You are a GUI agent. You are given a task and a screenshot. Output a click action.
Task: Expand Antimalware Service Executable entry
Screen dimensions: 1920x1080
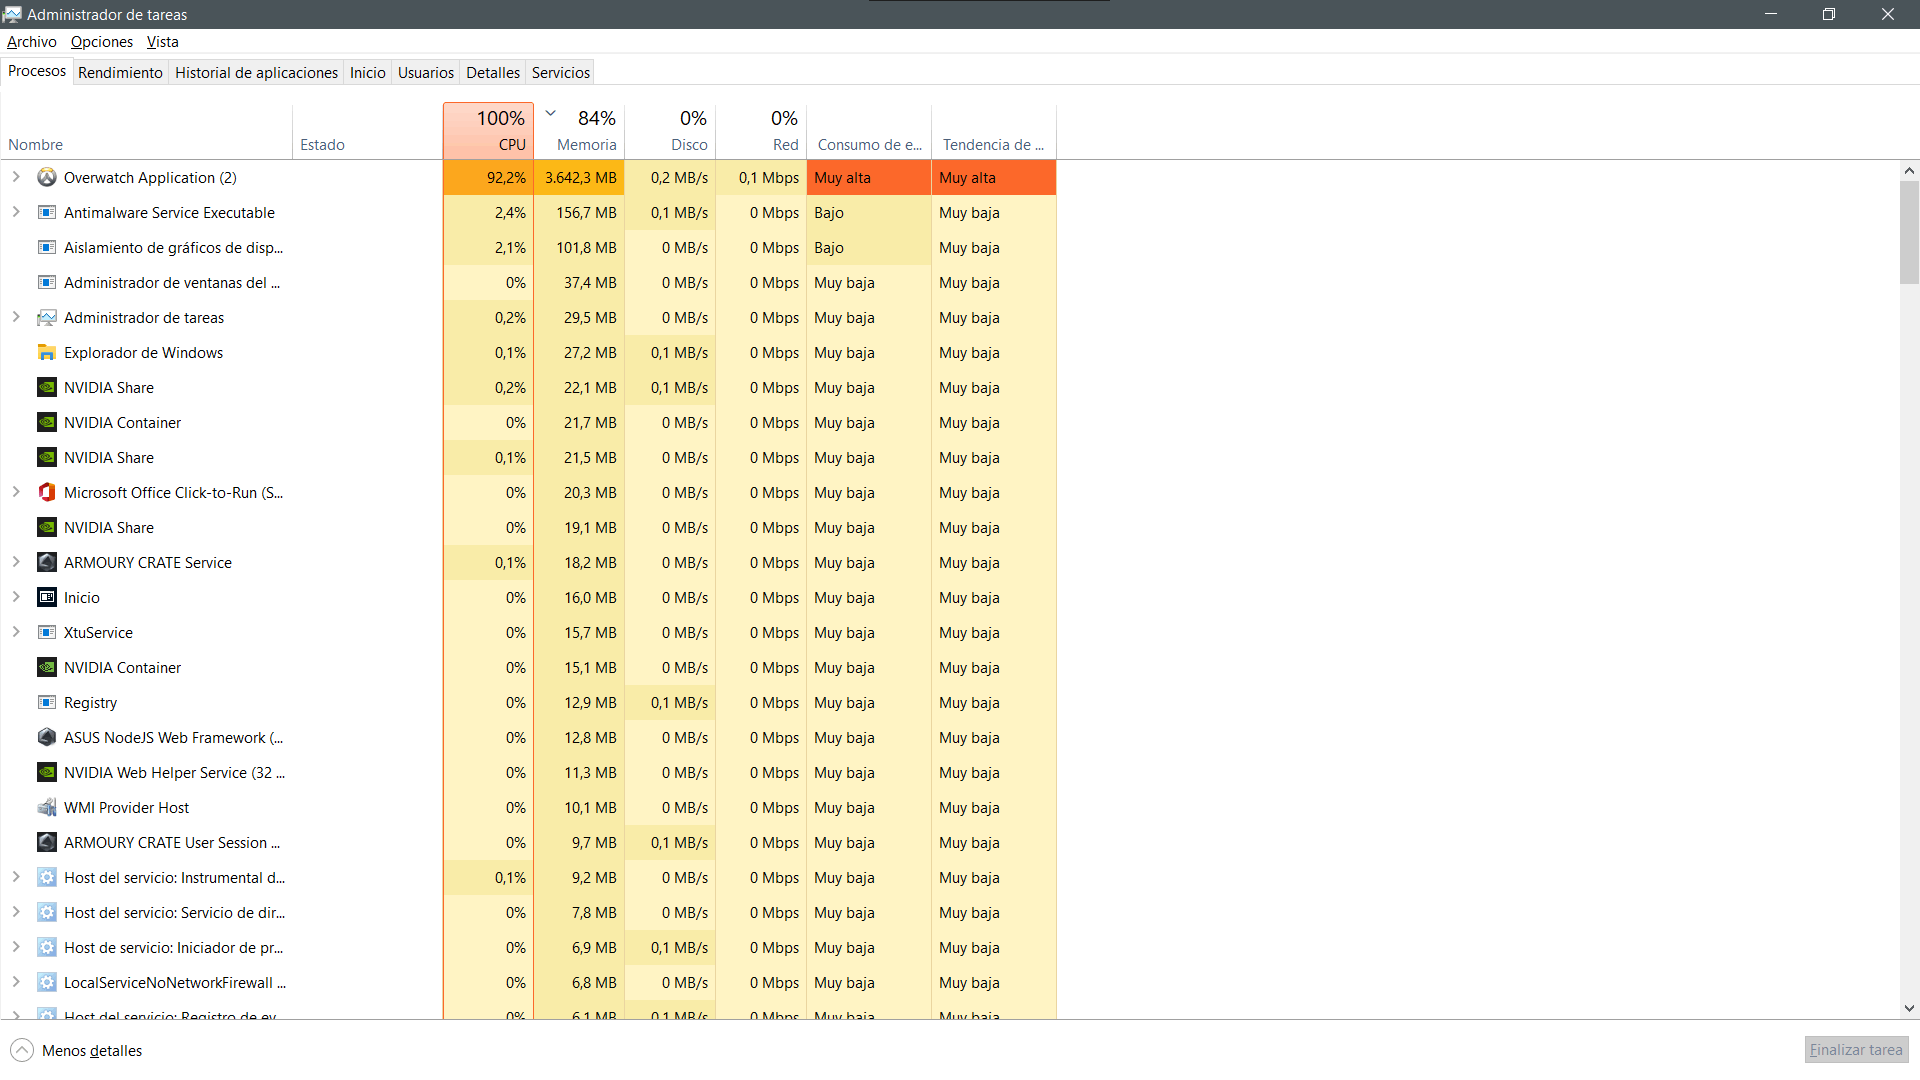(x=16, y=212)
